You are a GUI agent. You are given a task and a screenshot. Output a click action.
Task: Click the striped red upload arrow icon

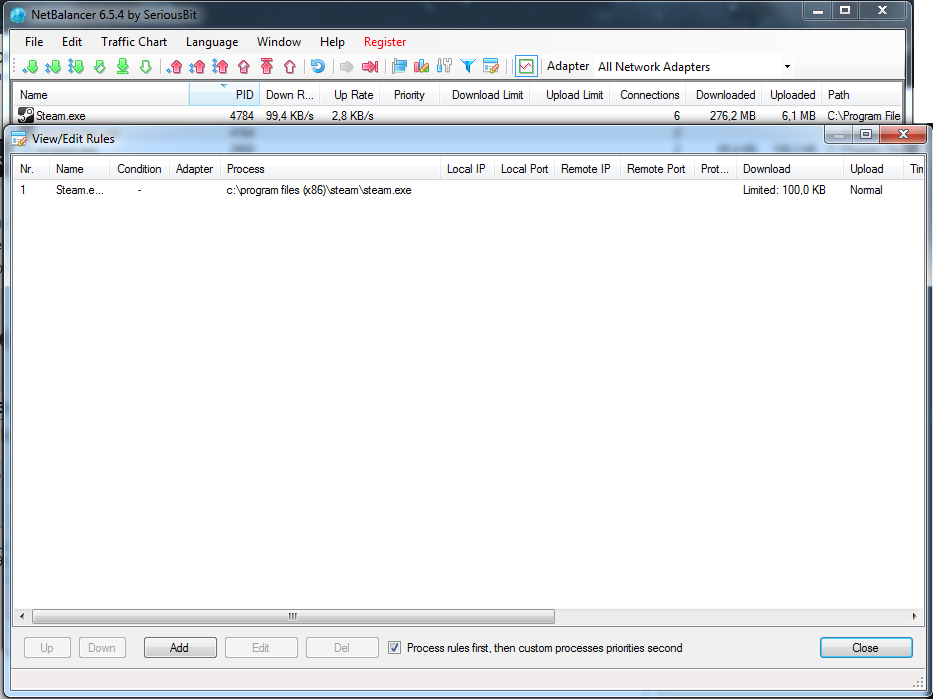[243, 67]
